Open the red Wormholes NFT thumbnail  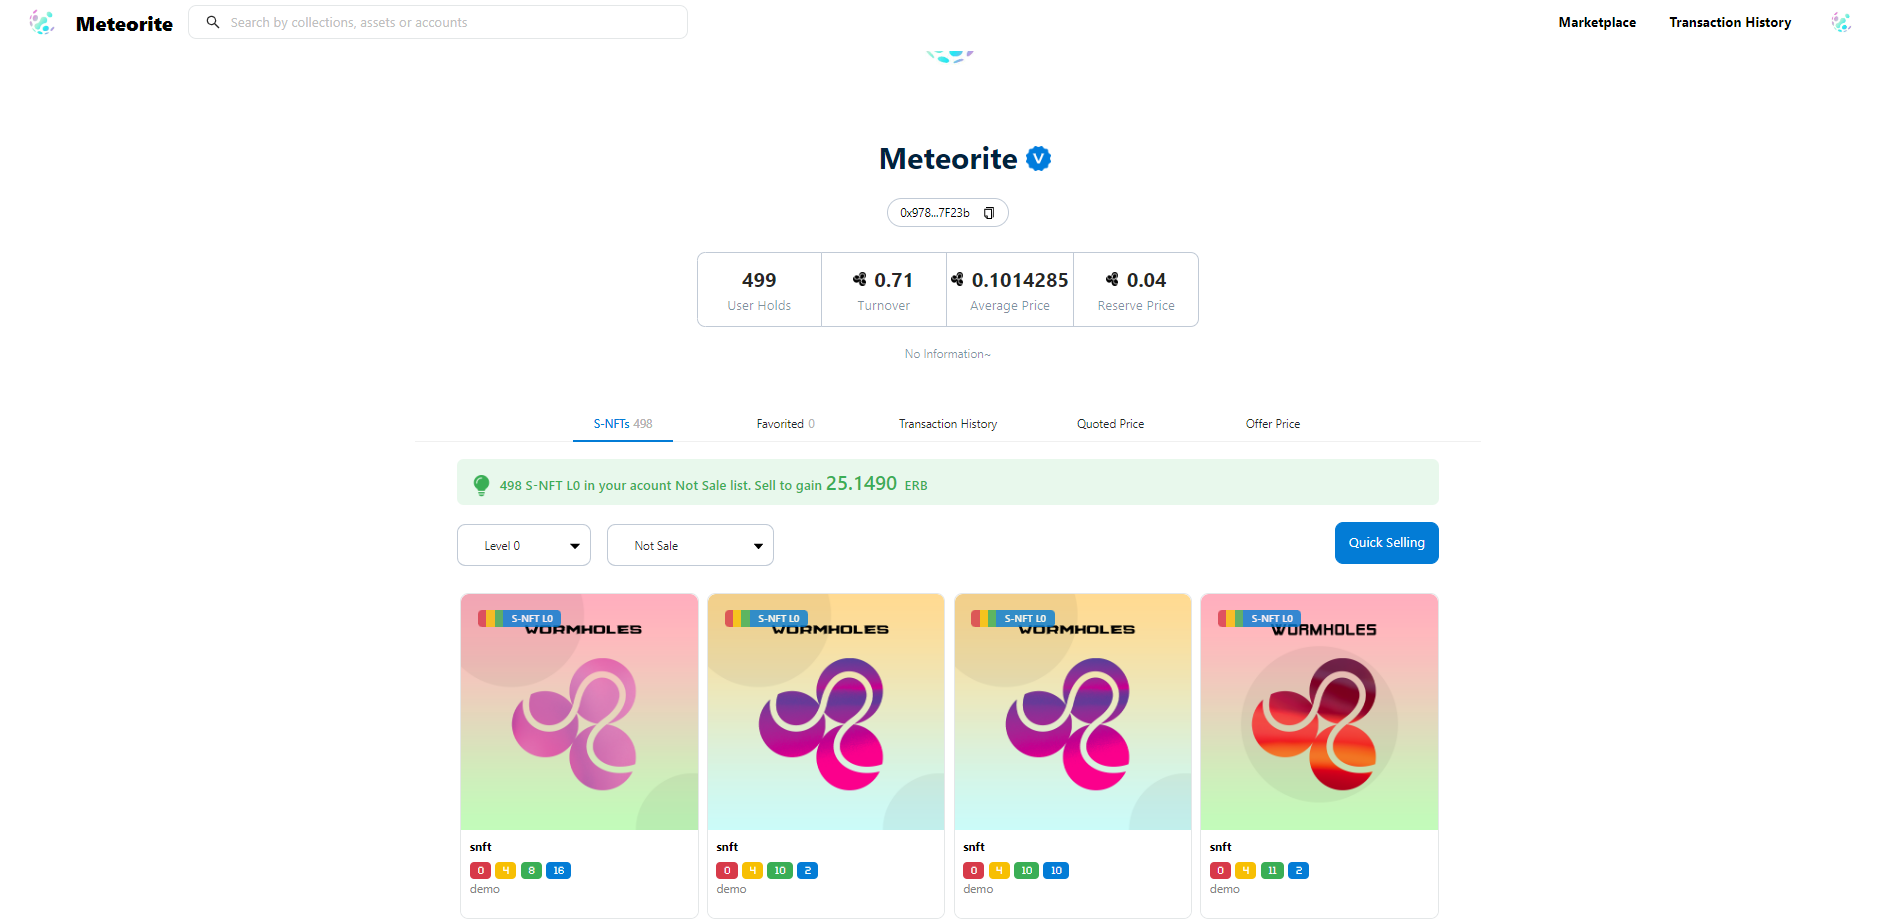click(x=1319, y=712)
